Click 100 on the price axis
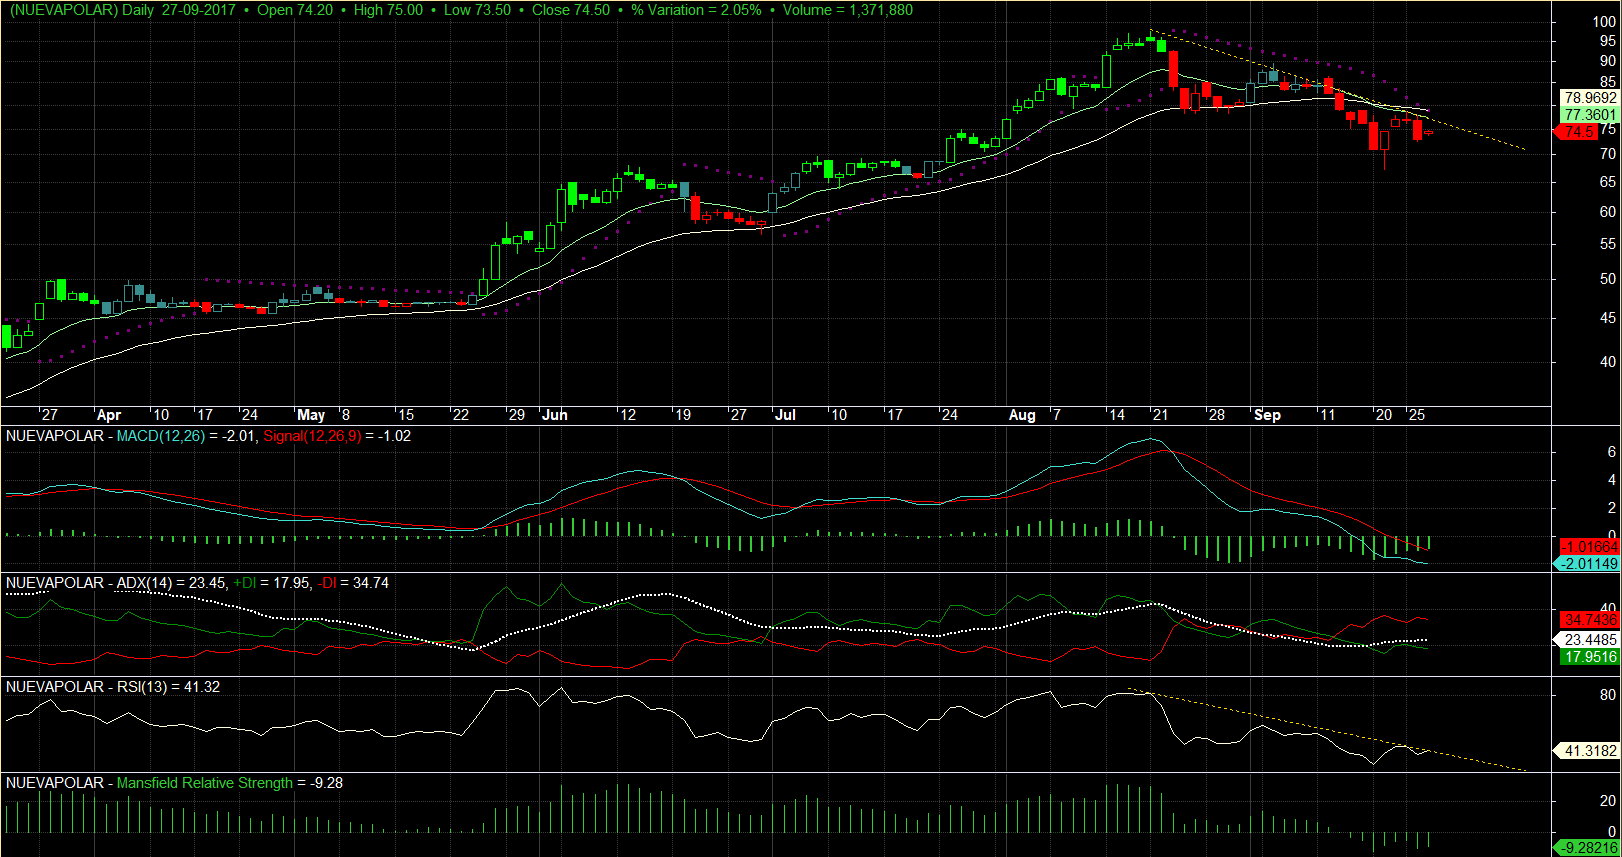This screenshot has height=857, width=1622. click(x=1604, y=22)
